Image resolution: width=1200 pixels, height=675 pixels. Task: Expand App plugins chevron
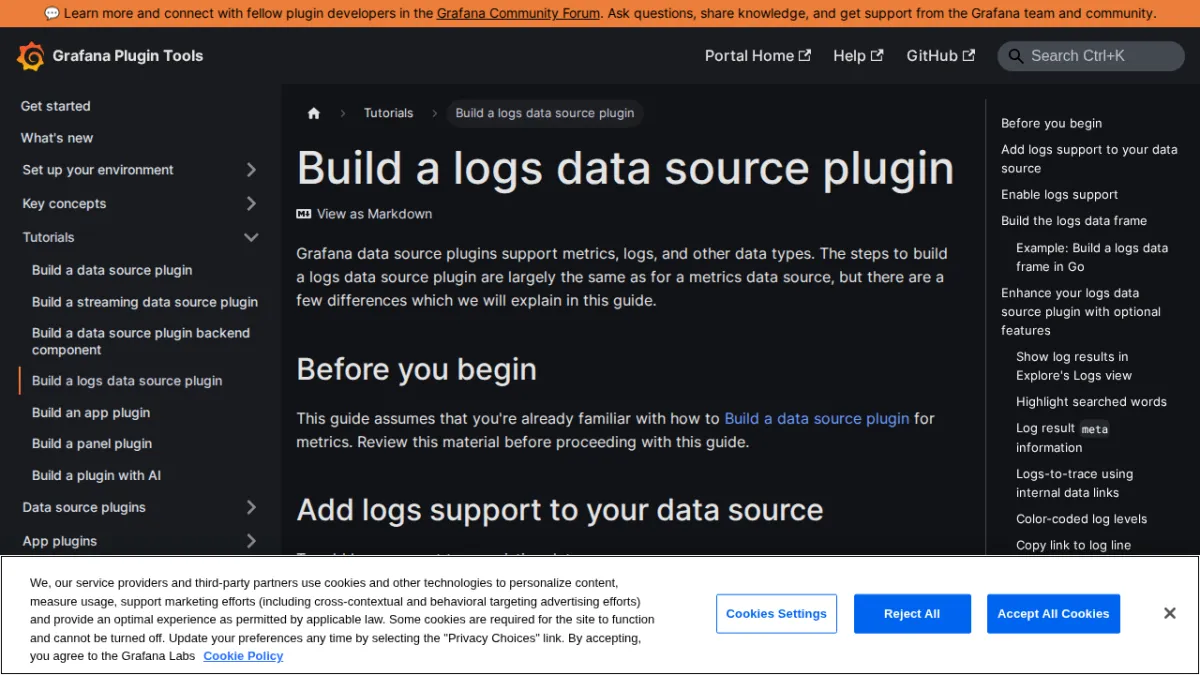[x=251, y=541]
